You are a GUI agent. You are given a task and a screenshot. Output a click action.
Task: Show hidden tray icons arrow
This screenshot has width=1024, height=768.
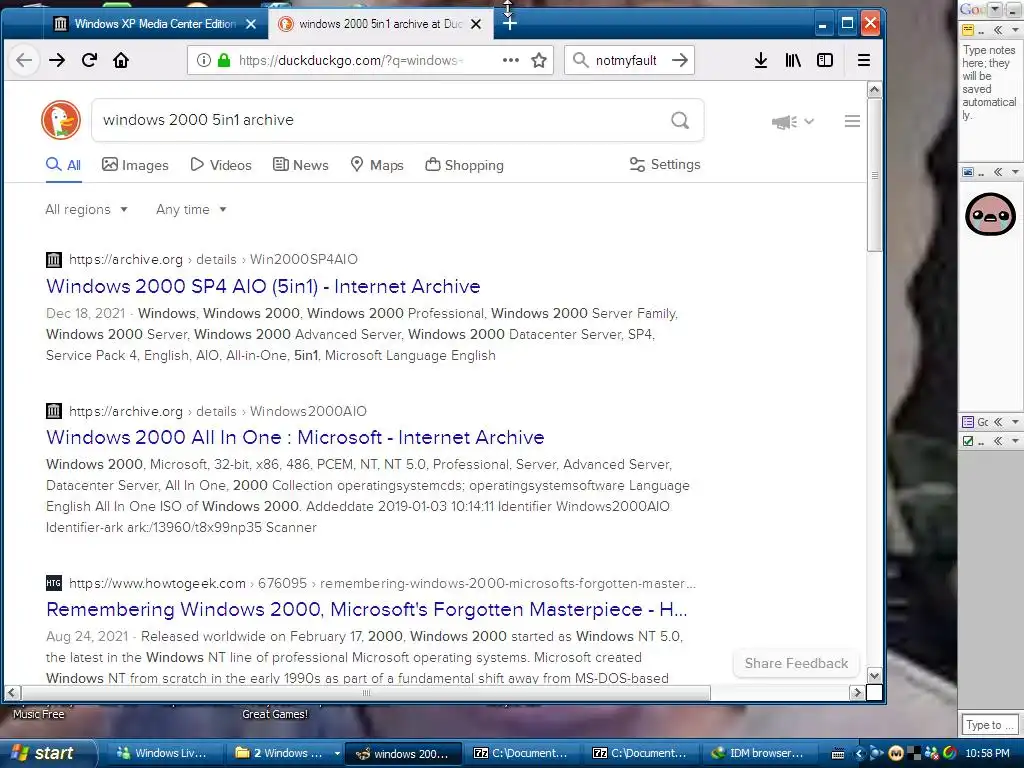point(859,754)
